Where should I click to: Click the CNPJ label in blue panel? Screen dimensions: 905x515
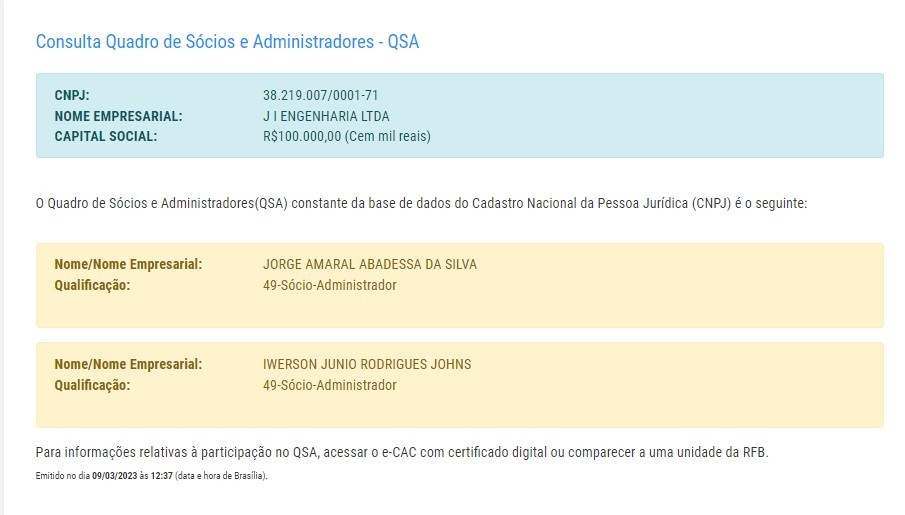click(x=72, y=96)
